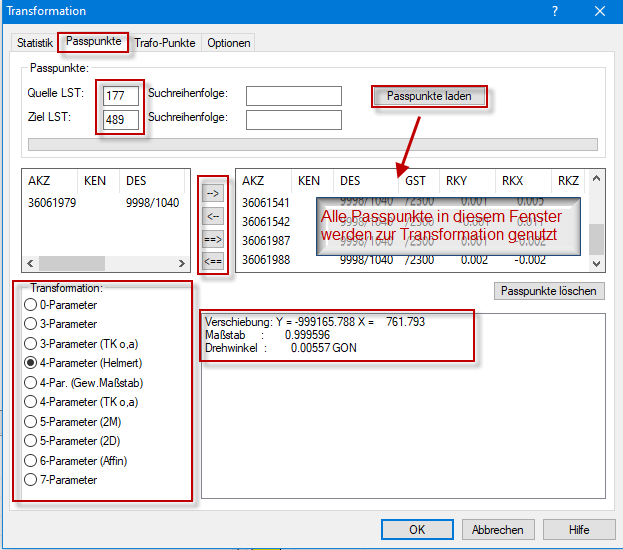Click the Passpunkte löschen button
Viewport: 623px width, 550px height.
[549, 291]
